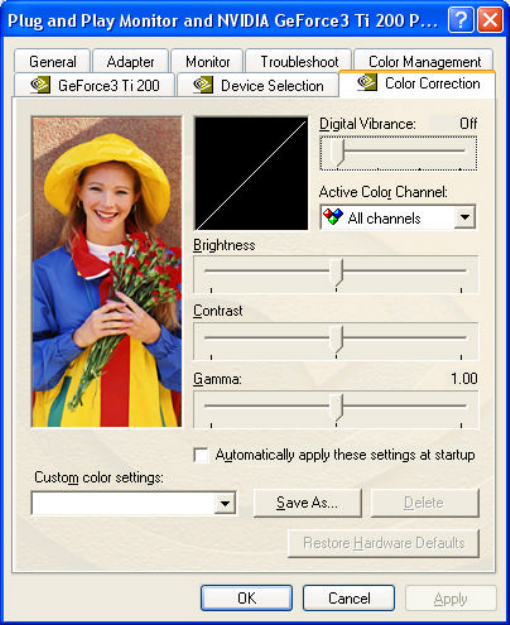
Task: Switch to the Monitor tab
Action: (207, 61)
